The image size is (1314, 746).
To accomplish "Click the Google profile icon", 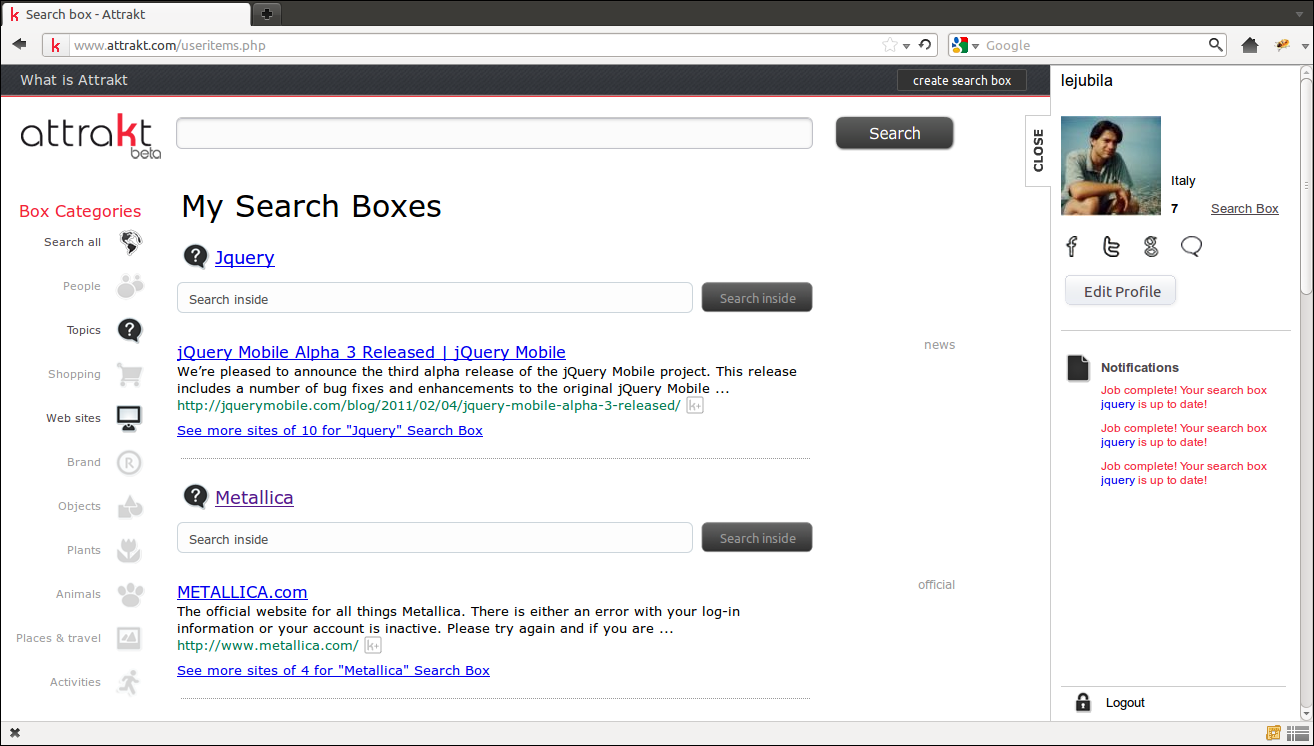I will coord(1151,246).
